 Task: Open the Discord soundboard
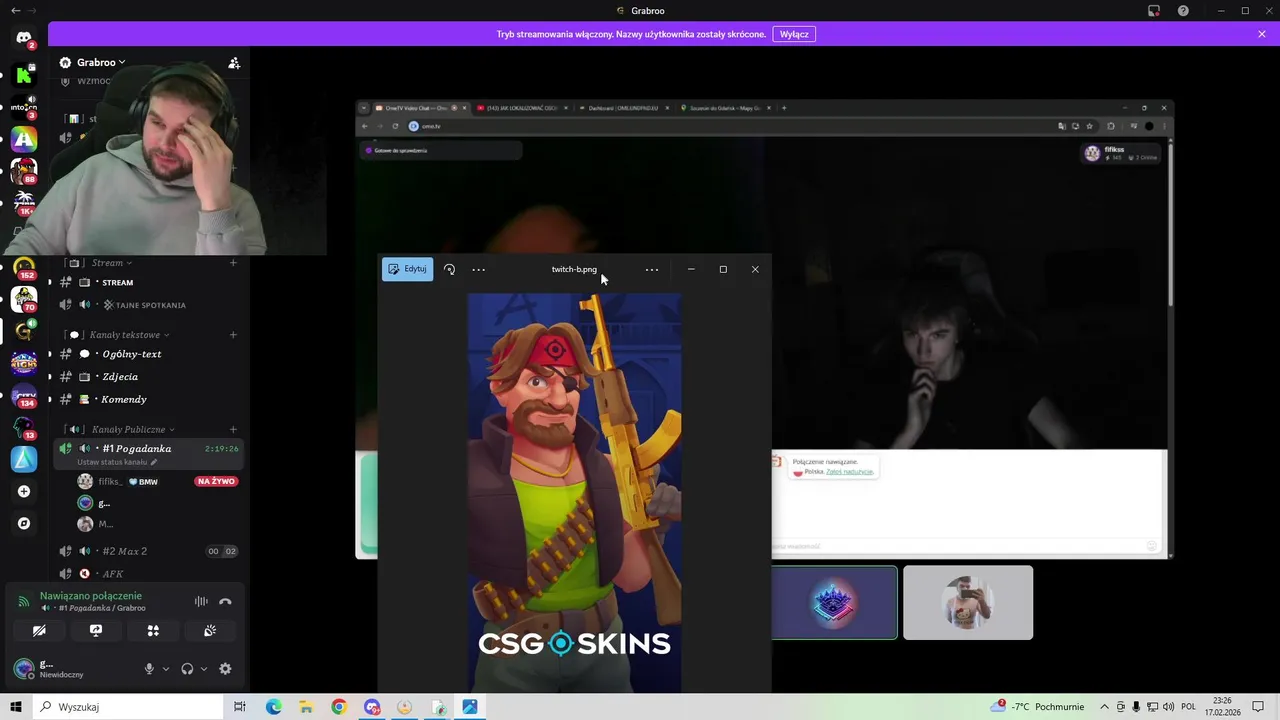[210, 631]
